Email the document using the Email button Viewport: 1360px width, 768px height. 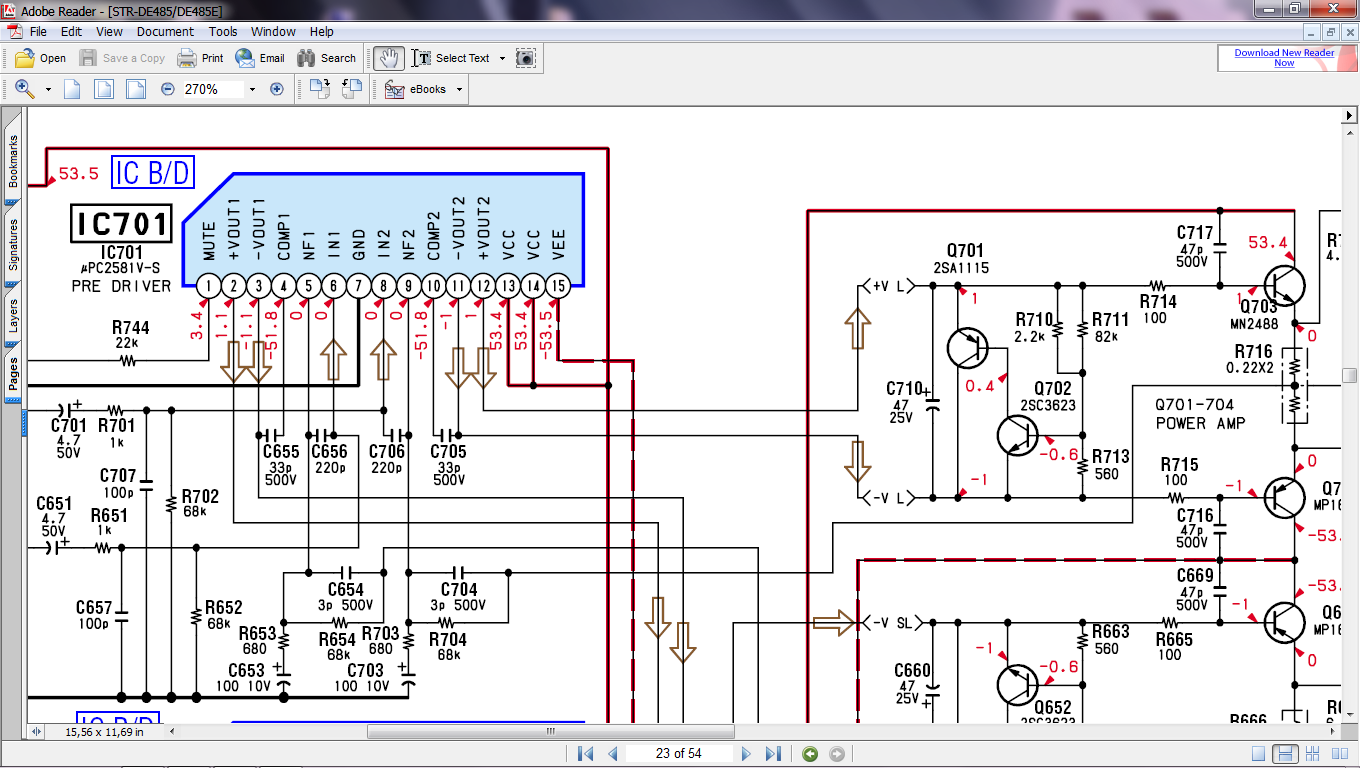[x=260, y=58]
